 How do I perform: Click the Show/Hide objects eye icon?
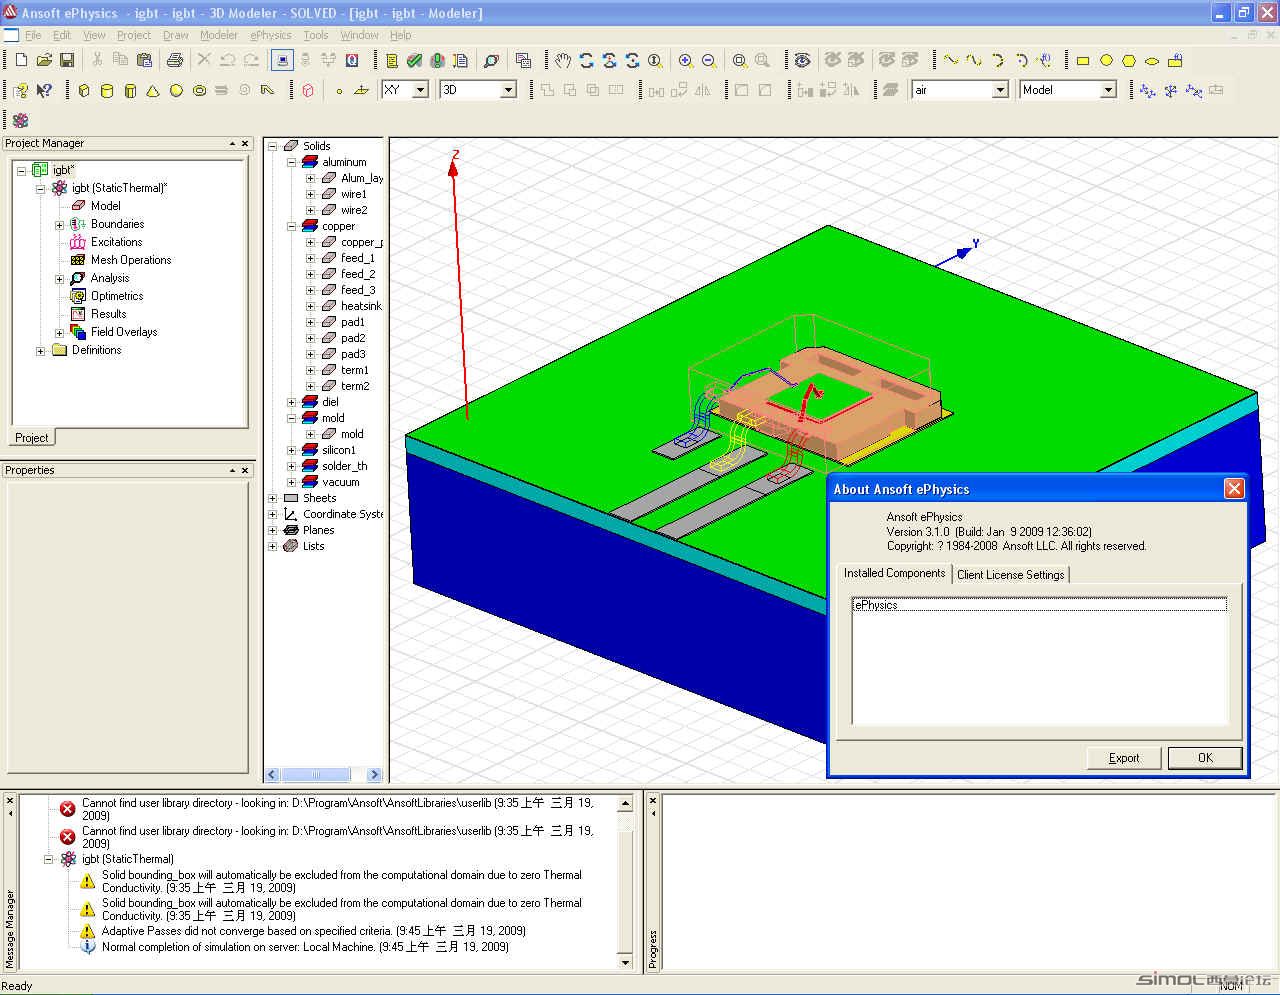coord(802,61)
